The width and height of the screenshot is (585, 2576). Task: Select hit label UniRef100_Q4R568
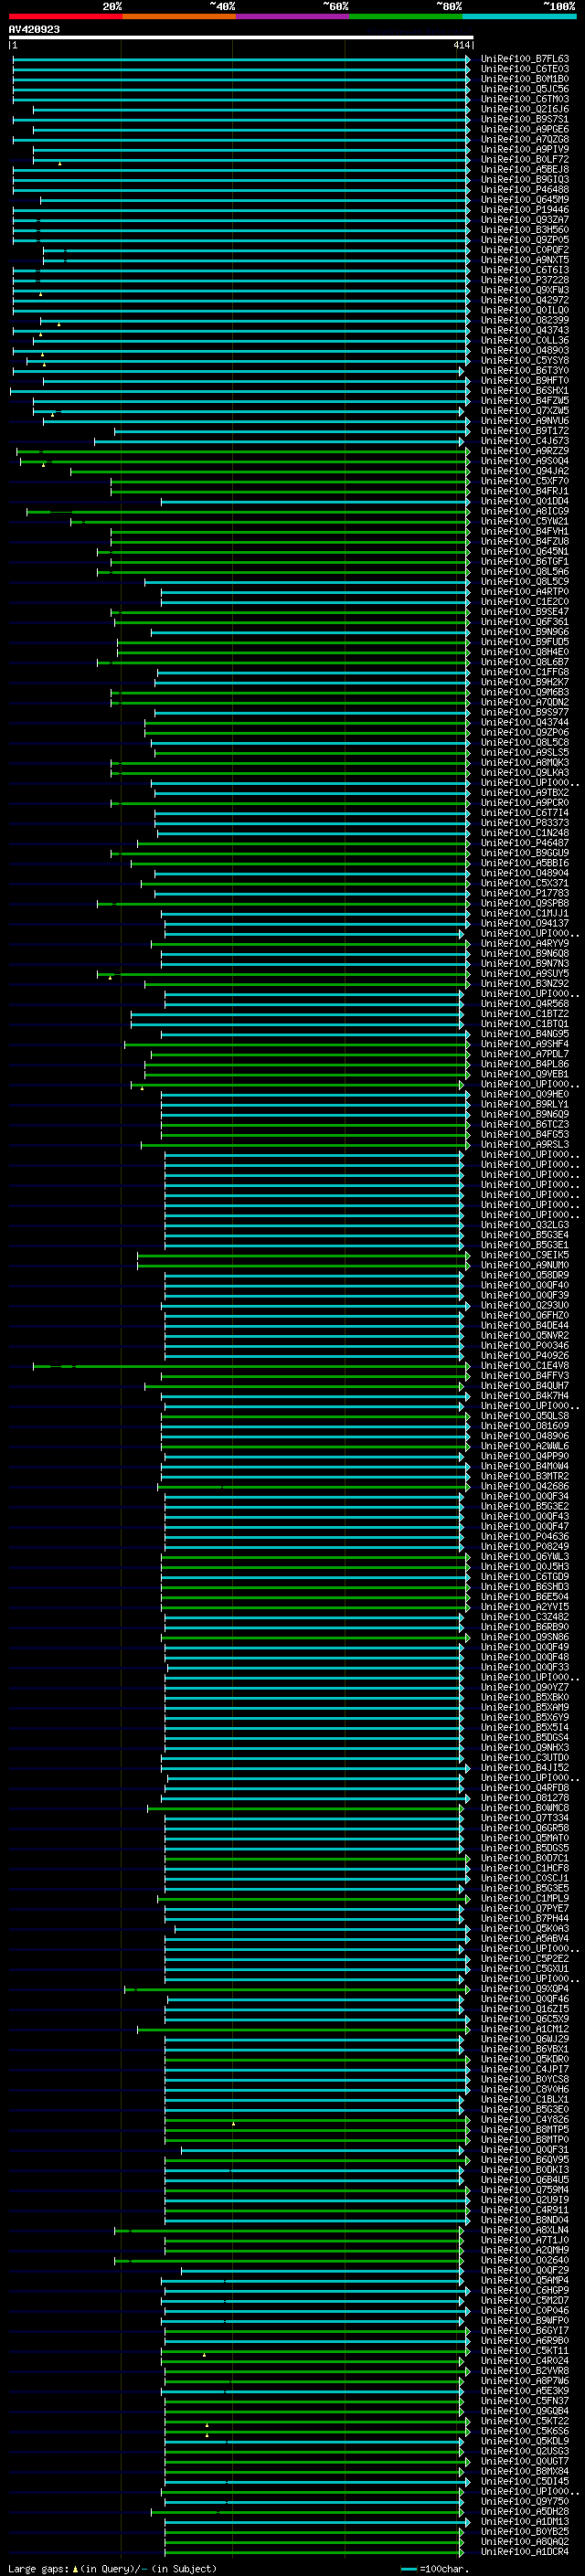tap(525, 1003)
